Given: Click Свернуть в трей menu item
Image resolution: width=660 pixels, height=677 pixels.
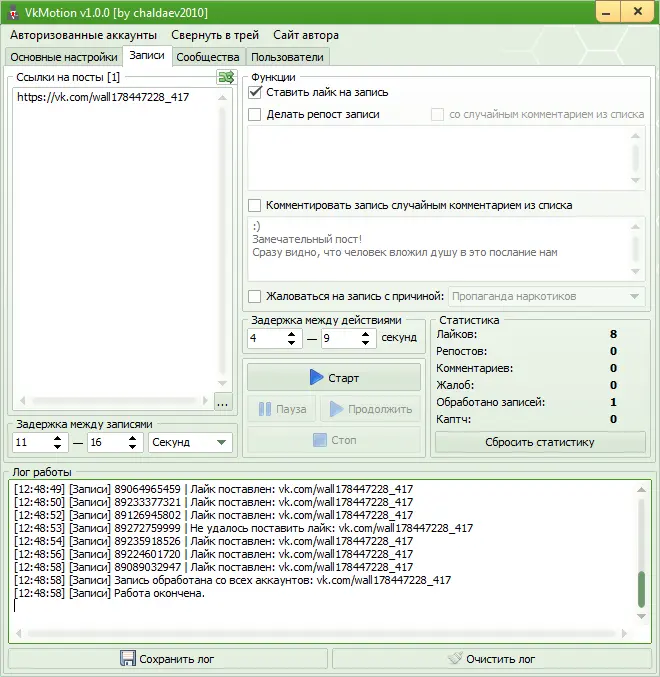Looking at the screenshot, I should tap(214, 35).
